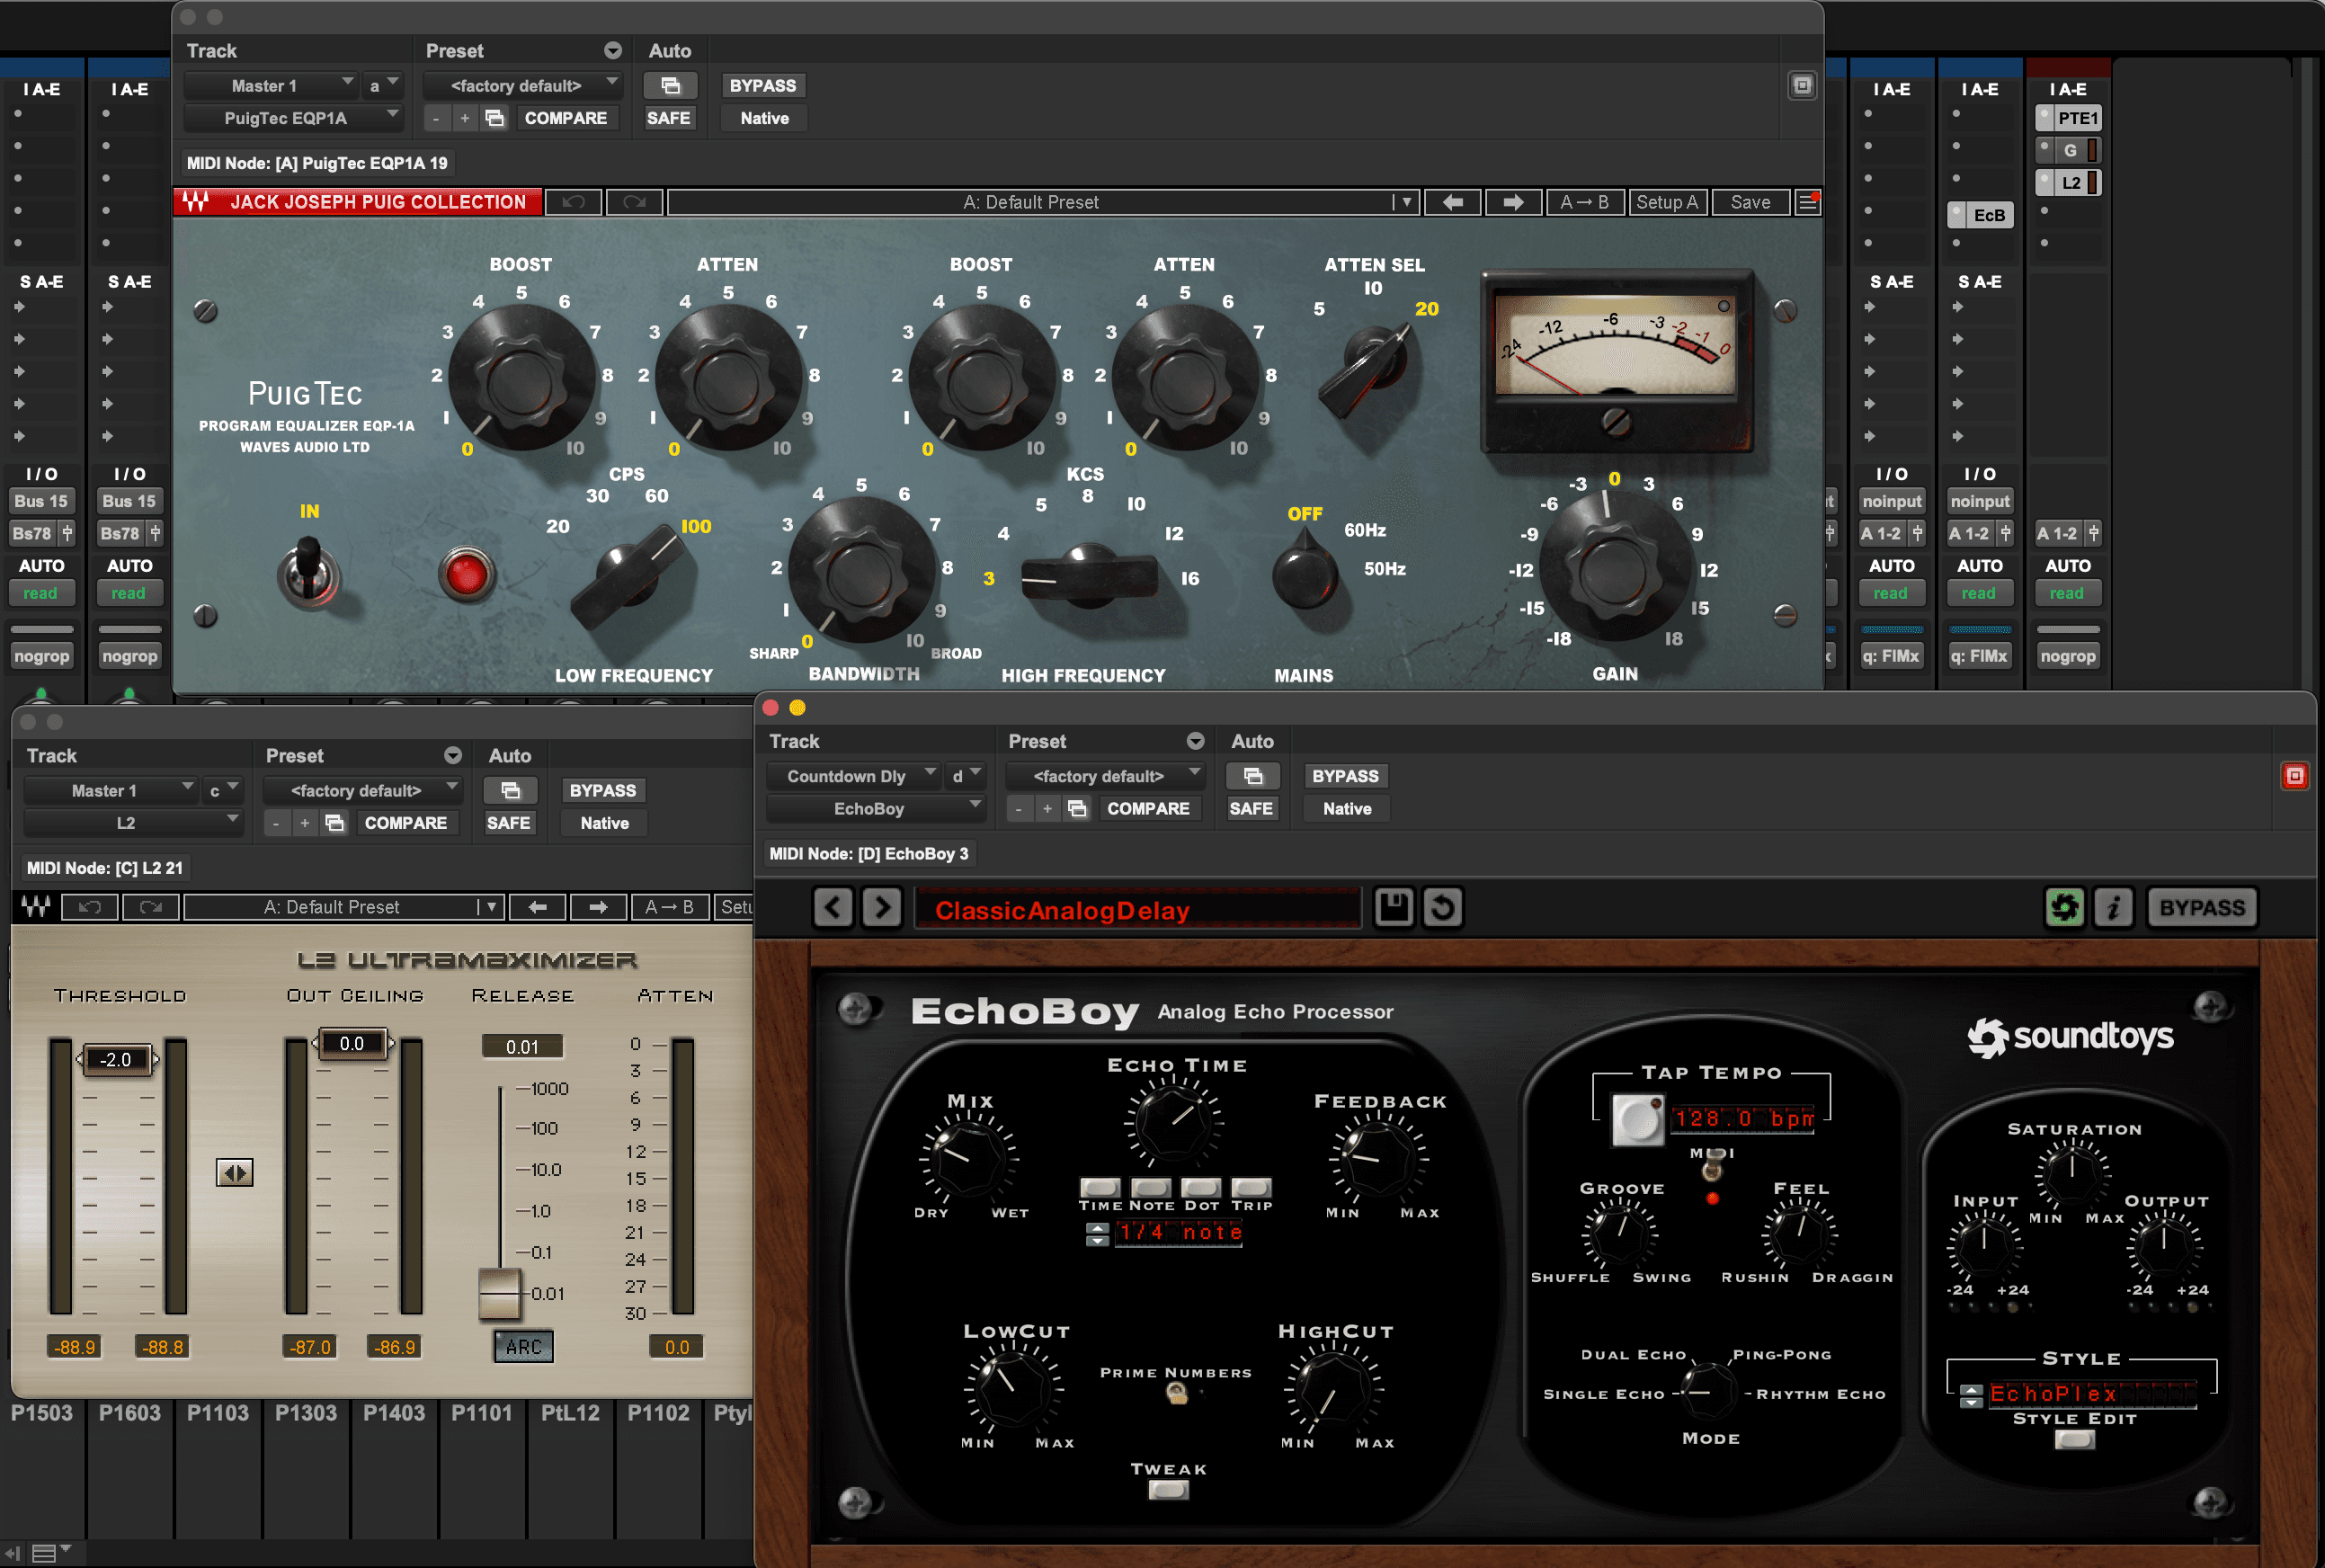
Task: Click the EchoBoy TWEAK button
Action: 1168,1490
